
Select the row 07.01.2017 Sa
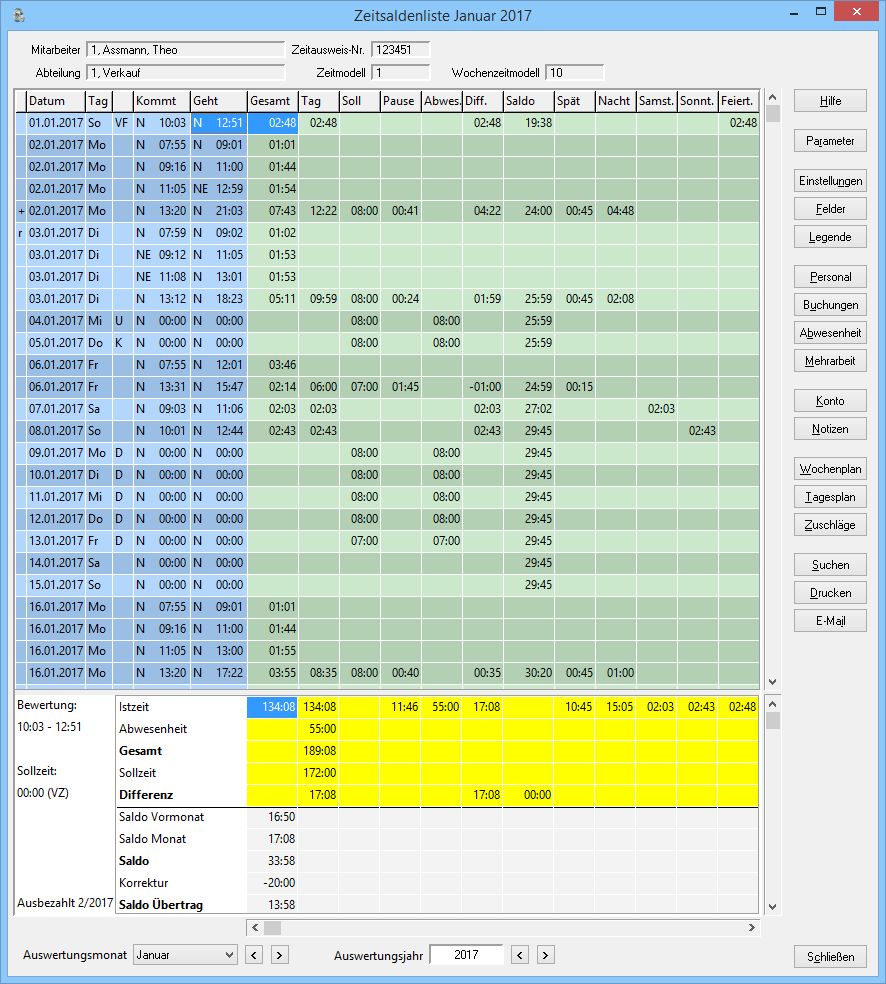388,409
